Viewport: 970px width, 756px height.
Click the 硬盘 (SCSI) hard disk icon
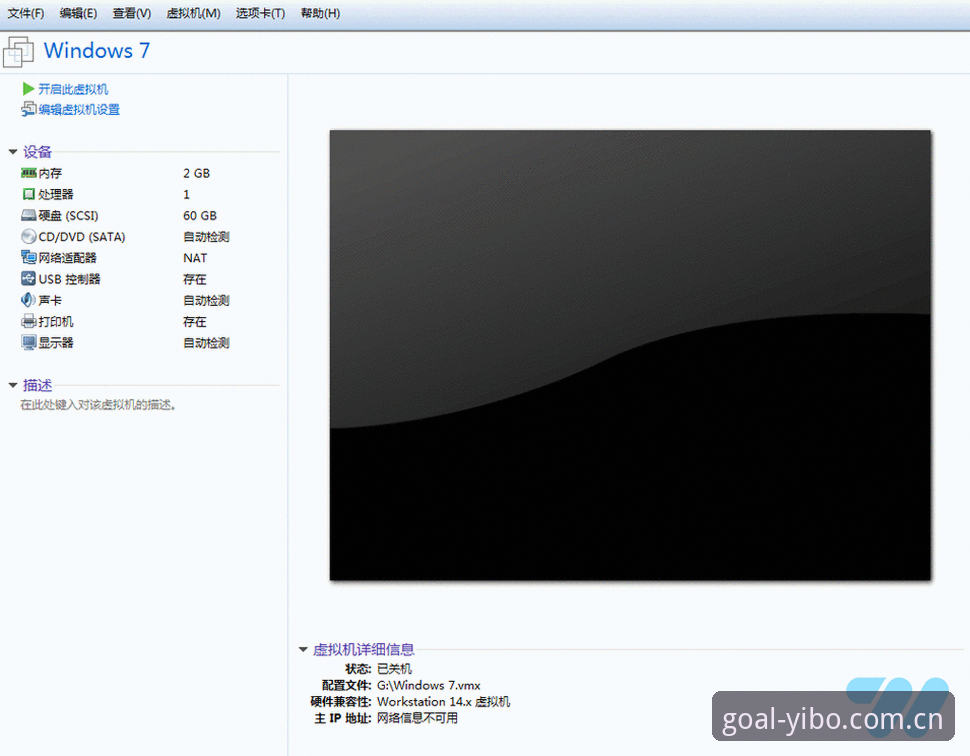pos(28,215)
